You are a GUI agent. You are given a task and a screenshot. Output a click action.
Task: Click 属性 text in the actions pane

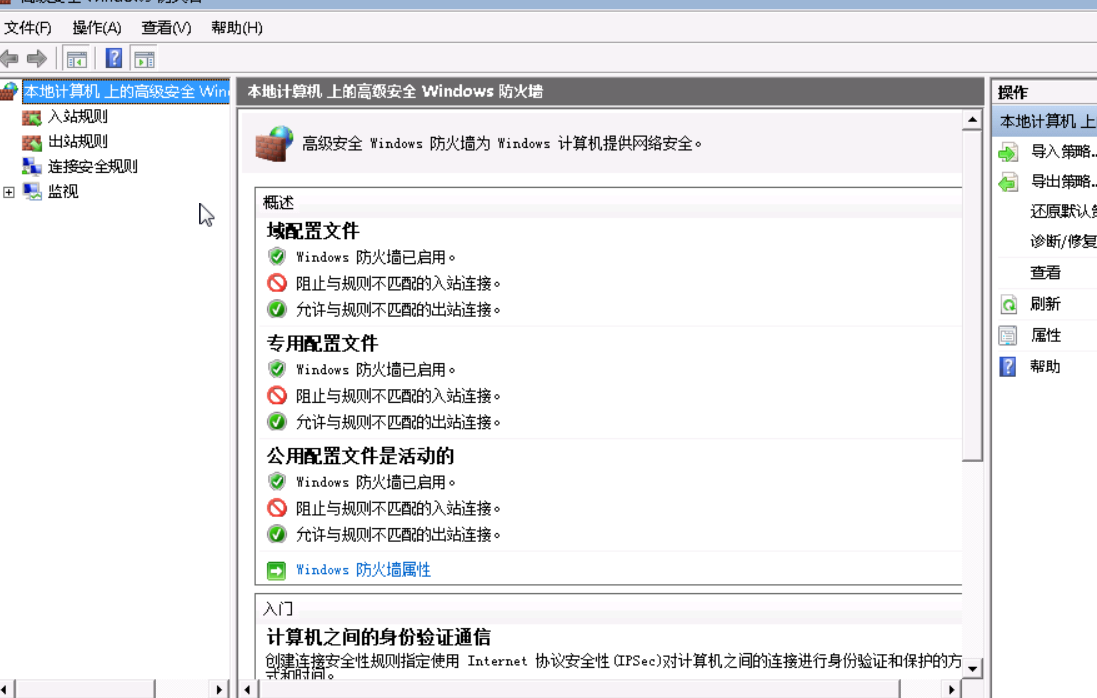pyautogui.click(x=1045, y=335)
